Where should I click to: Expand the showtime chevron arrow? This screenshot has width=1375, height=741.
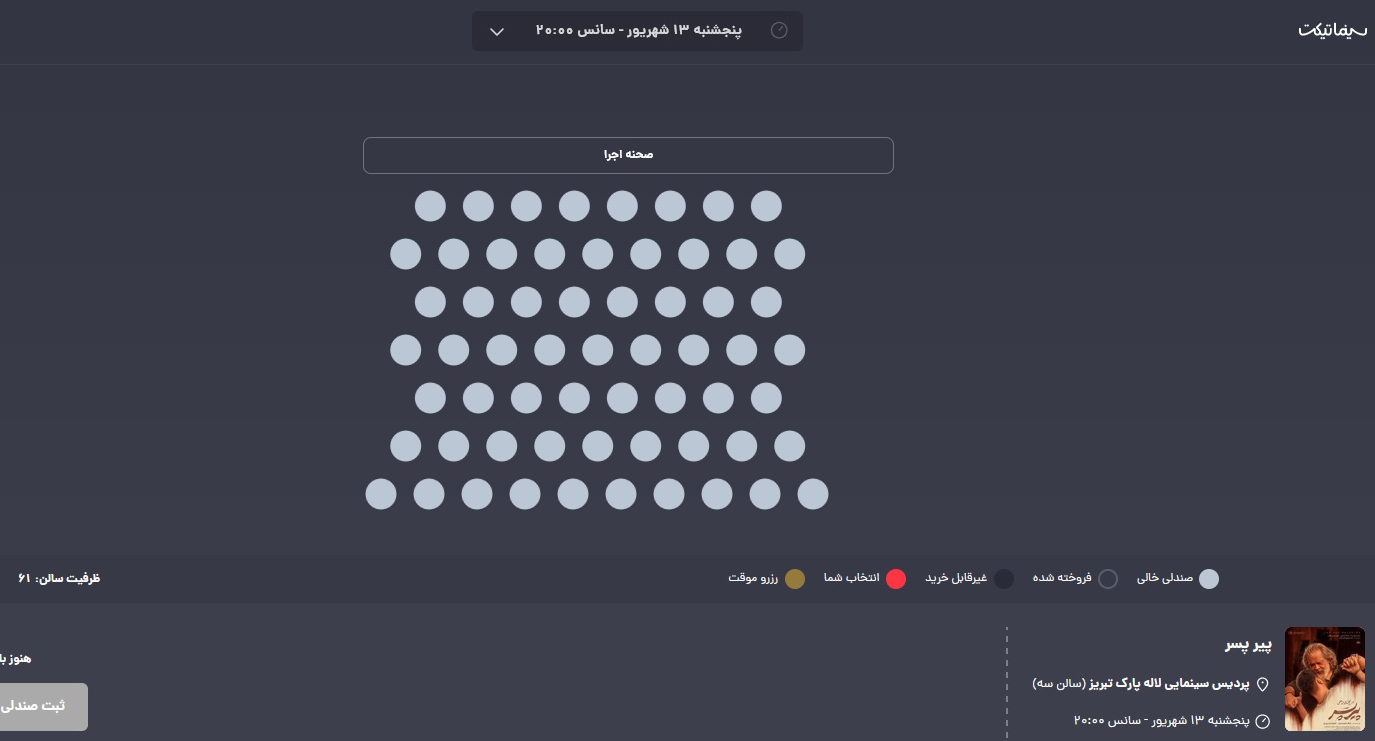point(497,31)
